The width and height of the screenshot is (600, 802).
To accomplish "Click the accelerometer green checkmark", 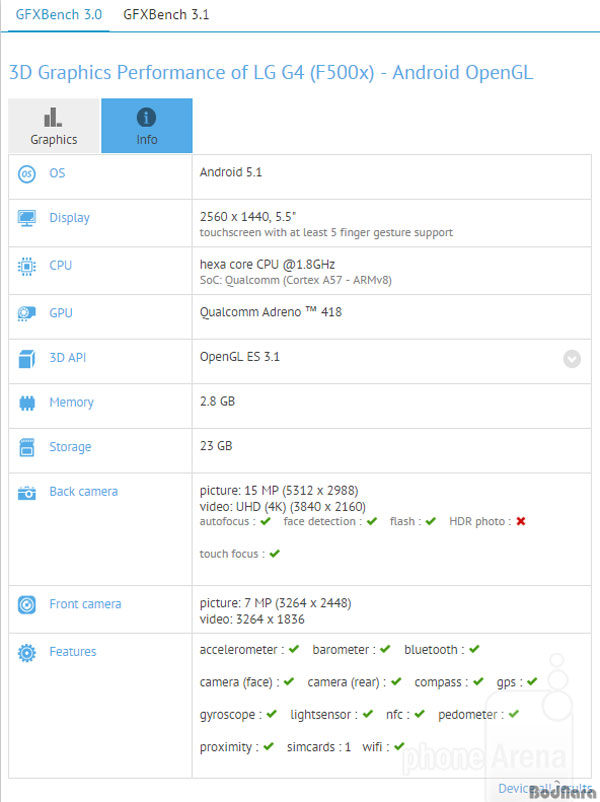I will [x=294, y=649].
